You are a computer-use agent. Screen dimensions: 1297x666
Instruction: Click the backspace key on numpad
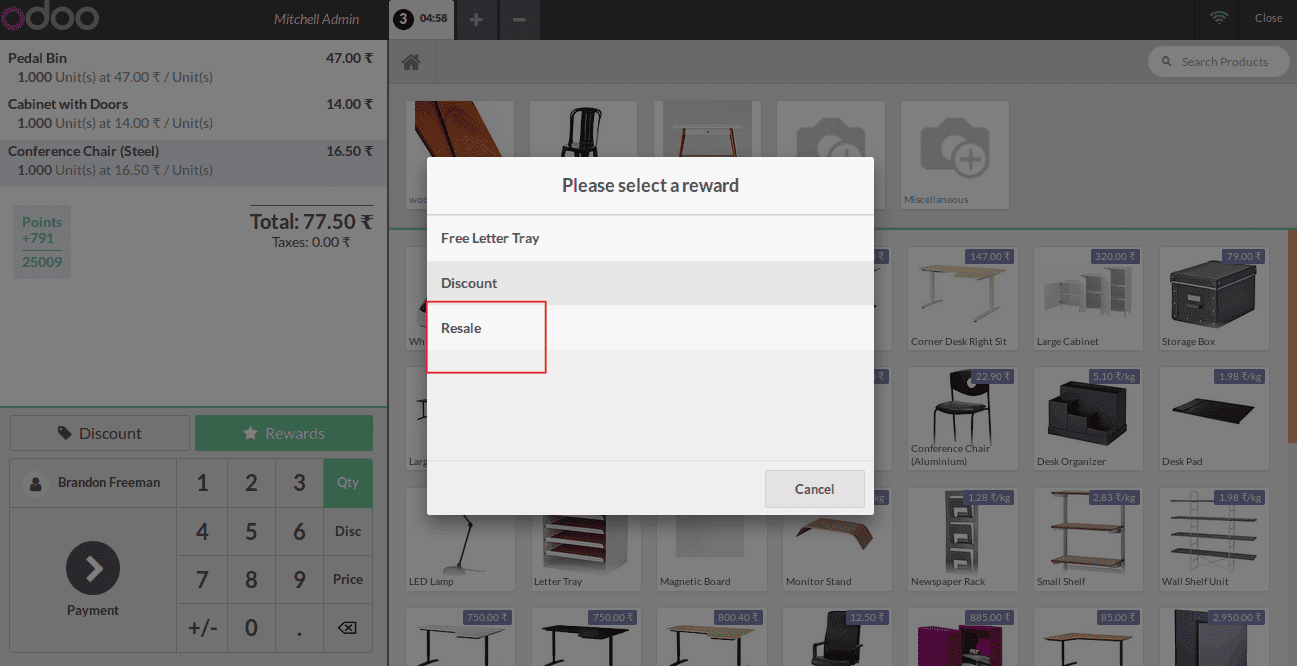pos(347,627)
